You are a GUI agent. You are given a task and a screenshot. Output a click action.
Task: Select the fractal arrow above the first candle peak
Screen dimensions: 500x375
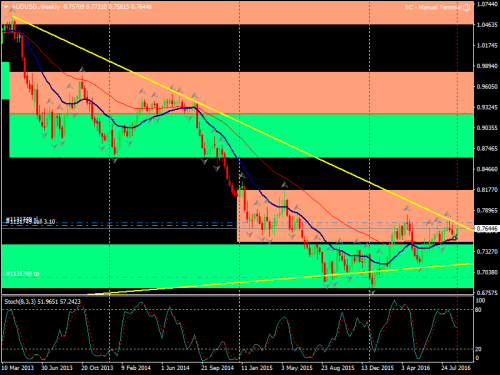(13, 11)
